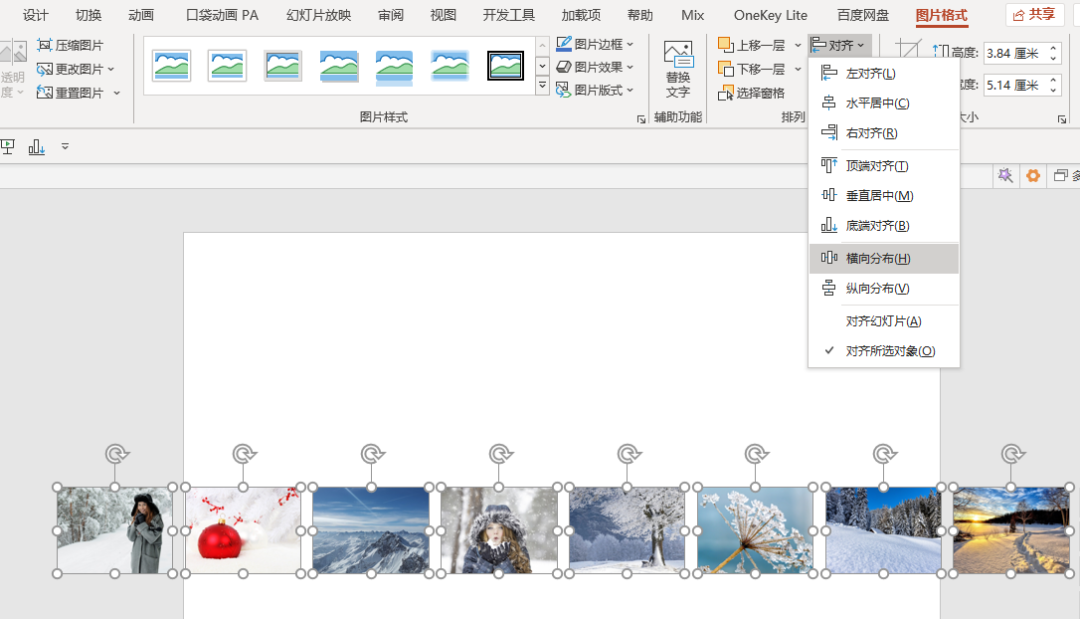1080x619 pixels.
Task: Expand the picture styles gallery
Action: tap(543, 86)
